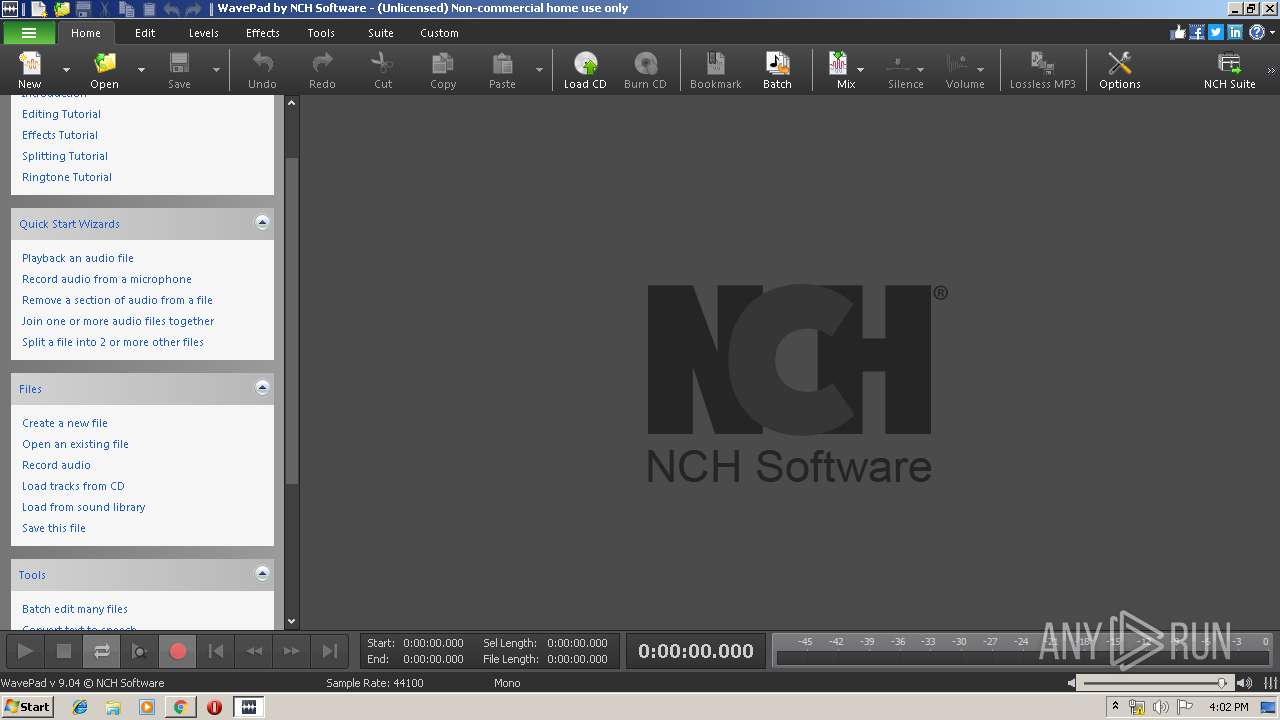Image resolution: width=1280 pixels, height=720 pixels.
Task: Open the Volume toolbar dropdown arrow
Action: coord(980,69)
